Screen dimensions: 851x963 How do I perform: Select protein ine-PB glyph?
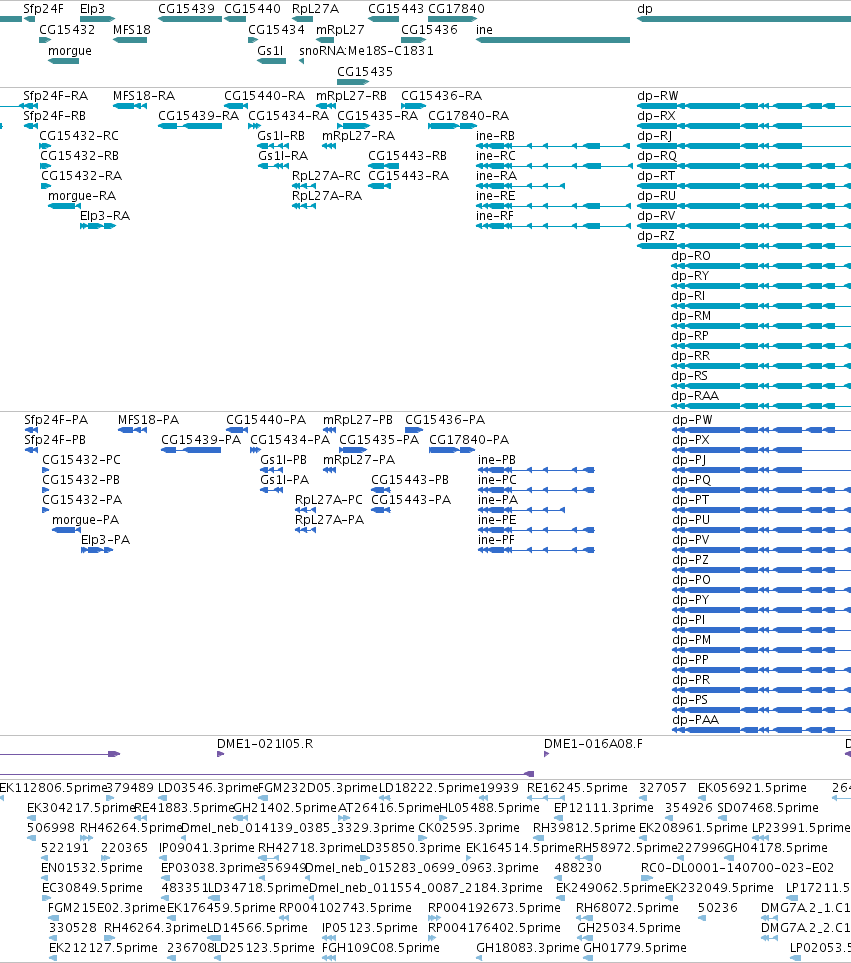pos(536,470)
